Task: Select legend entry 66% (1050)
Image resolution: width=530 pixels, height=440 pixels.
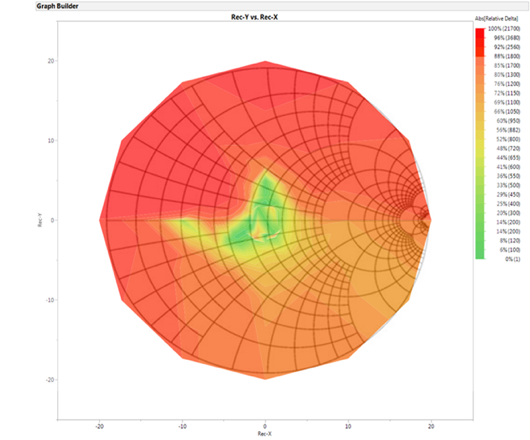Action: tap(507, 112)
